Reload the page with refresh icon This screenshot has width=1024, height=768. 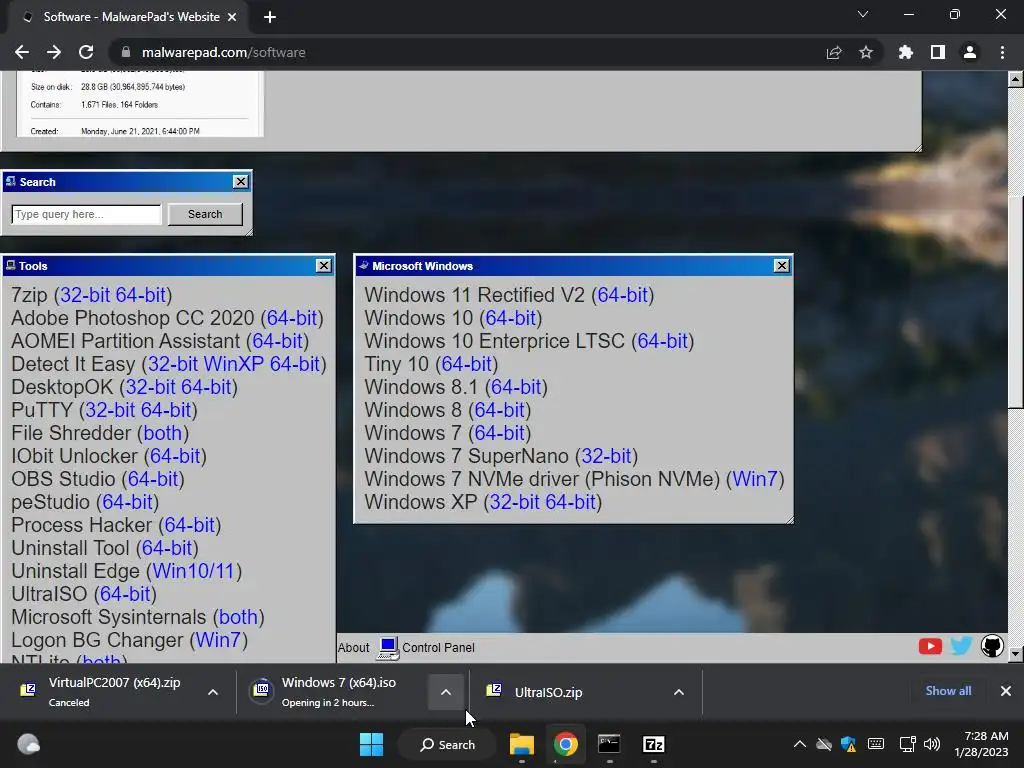point(86,52)
